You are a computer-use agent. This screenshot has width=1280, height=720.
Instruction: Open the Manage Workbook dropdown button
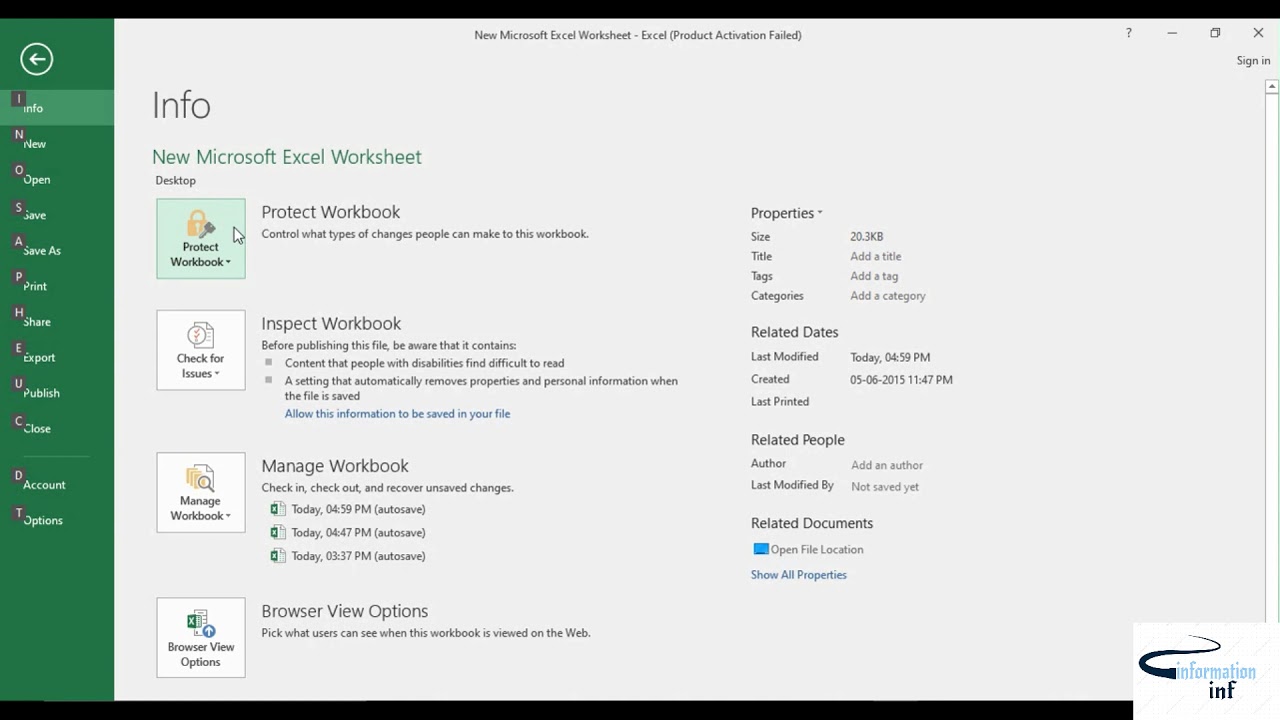point(200,492)
